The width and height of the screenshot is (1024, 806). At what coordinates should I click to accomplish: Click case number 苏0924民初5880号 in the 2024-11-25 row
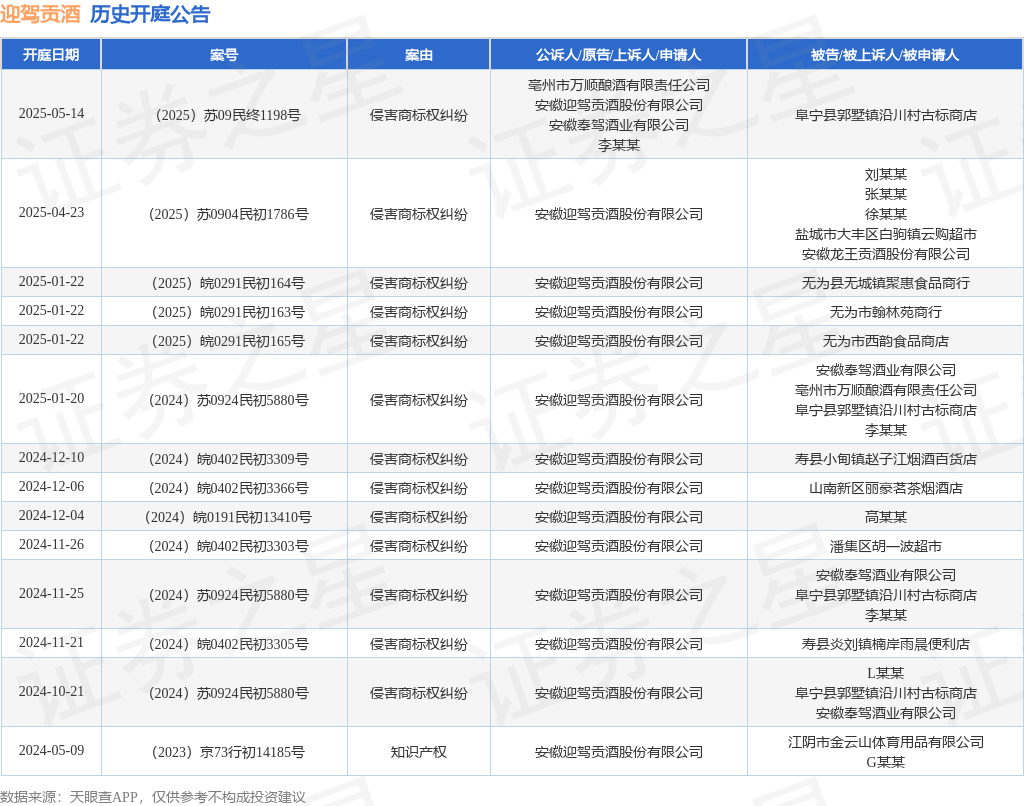[252, 595]
